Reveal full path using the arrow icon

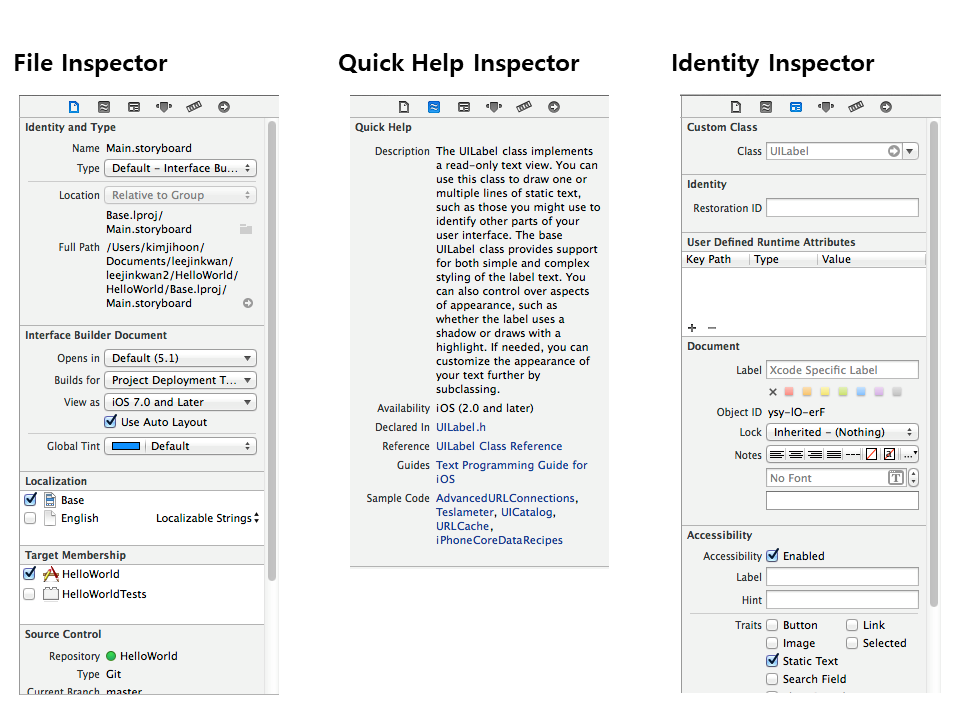(248, 303)
